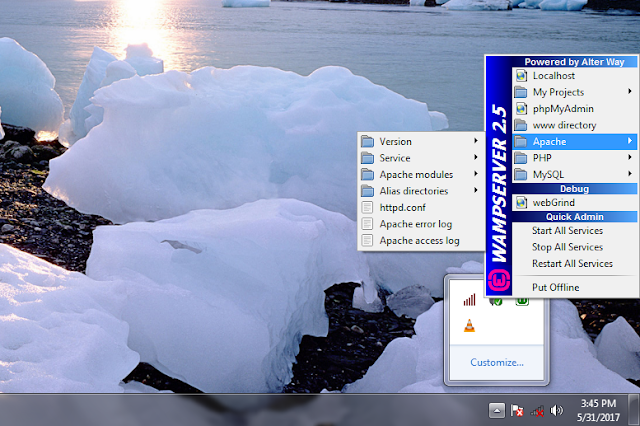Click the Service folder icon
Image resolution: width=640 pixels, height=426 pixels.
(x=367, y=158)
